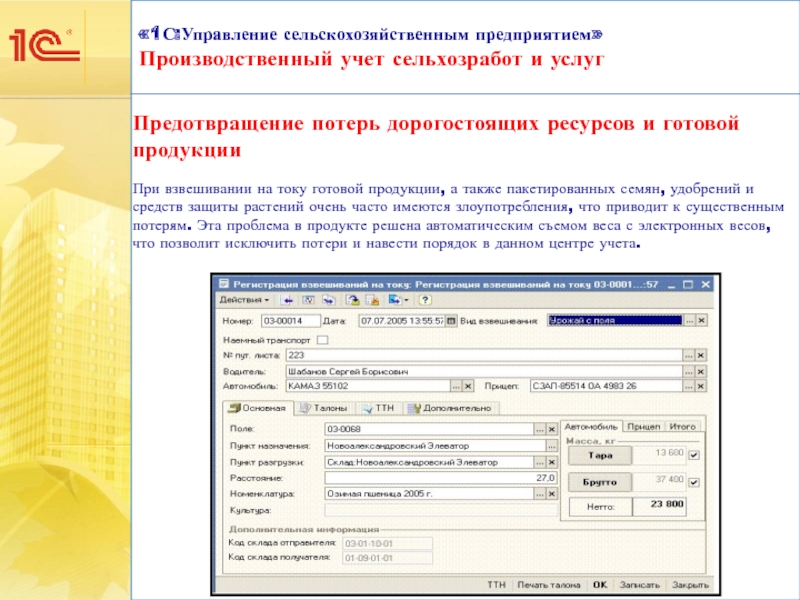Open help with the question mark icon

click(425, 300)
